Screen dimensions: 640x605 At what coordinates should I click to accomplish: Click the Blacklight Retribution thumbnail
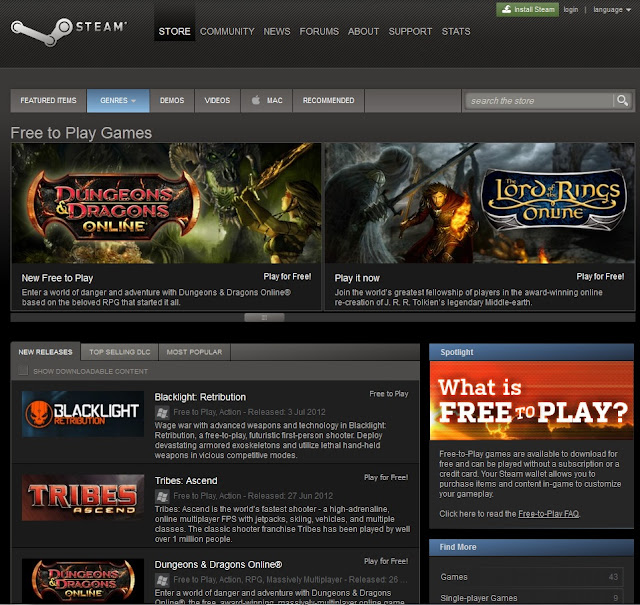click(x=83, y=414)
